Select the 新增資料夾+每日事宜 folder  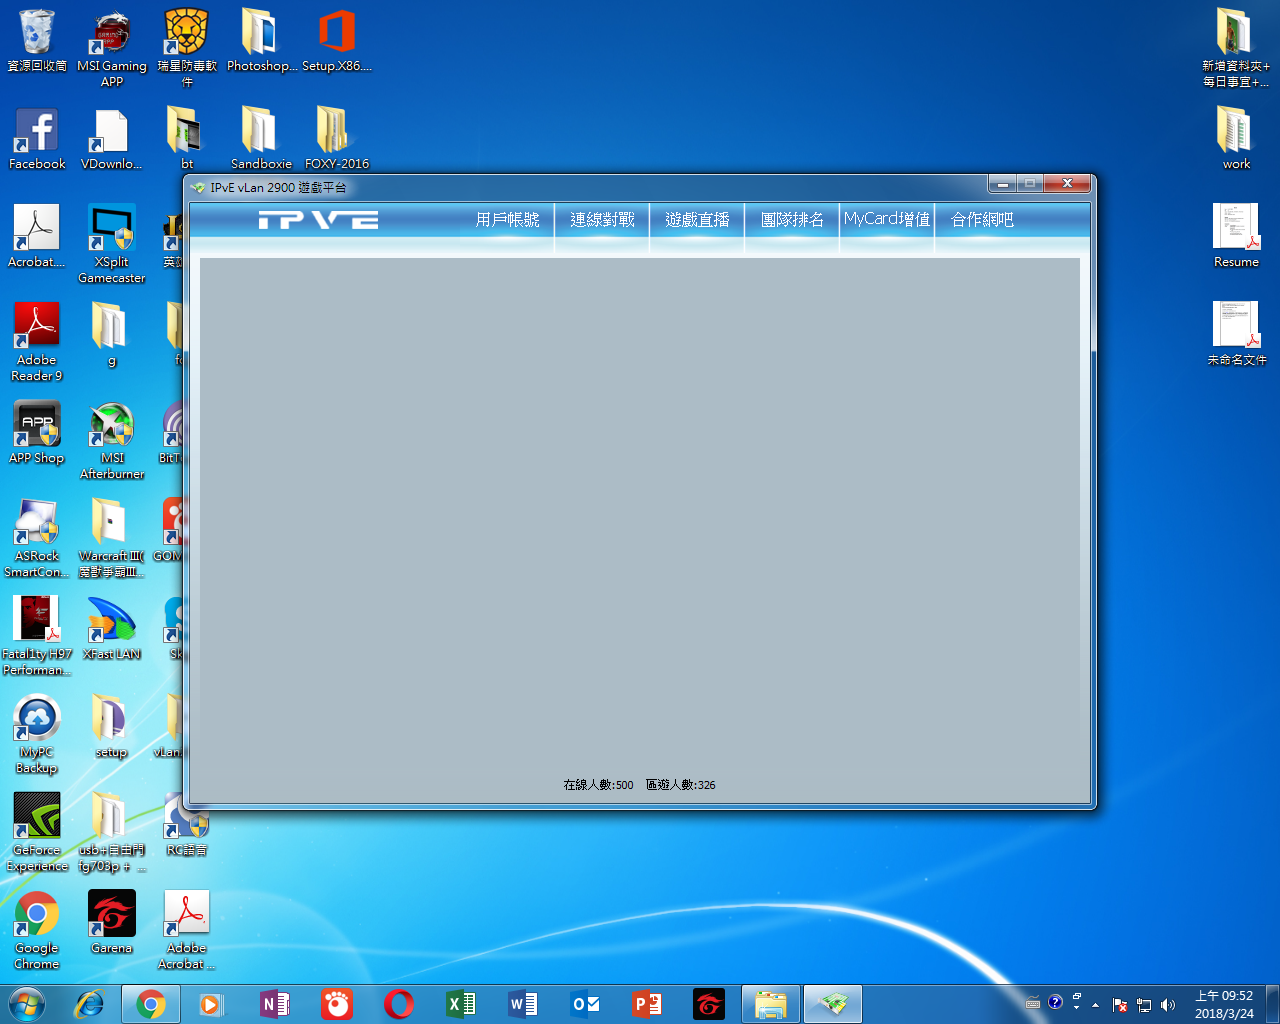(1236, 49)
